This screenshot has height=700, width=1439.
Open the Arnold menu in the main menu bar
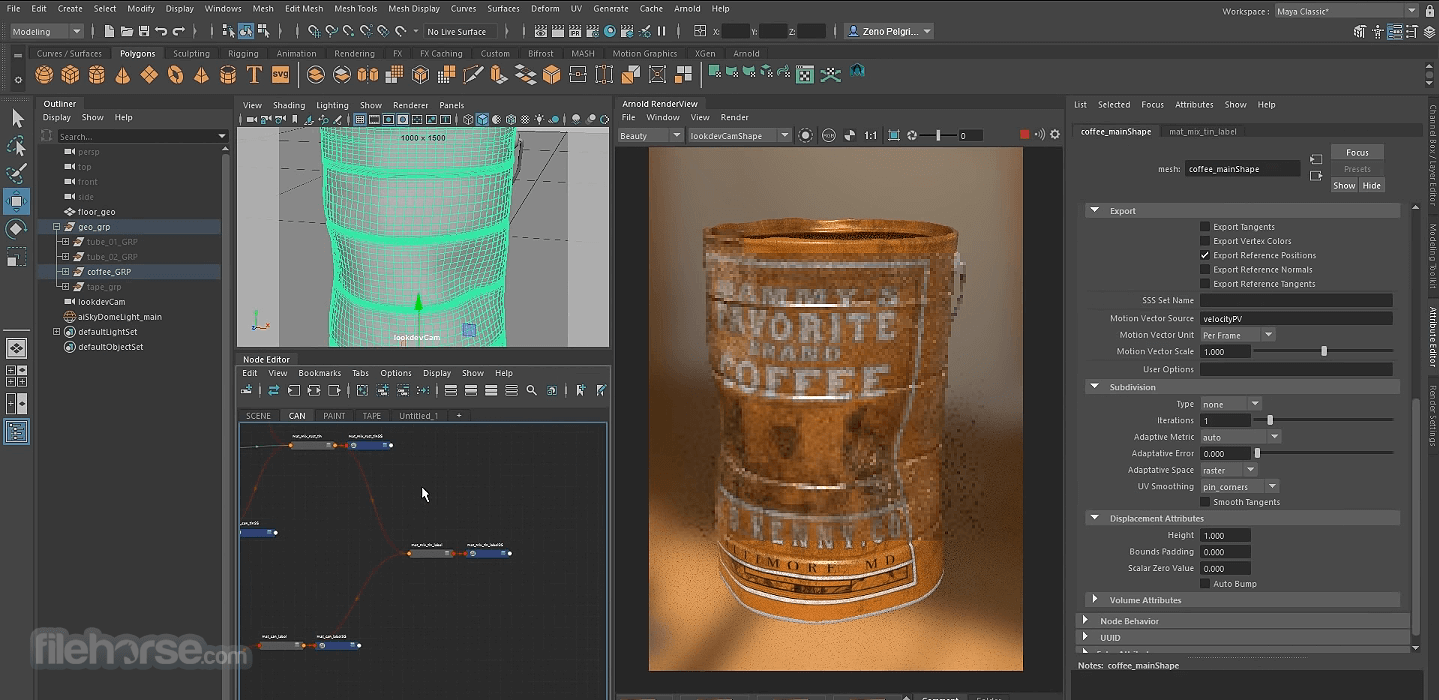687,8
